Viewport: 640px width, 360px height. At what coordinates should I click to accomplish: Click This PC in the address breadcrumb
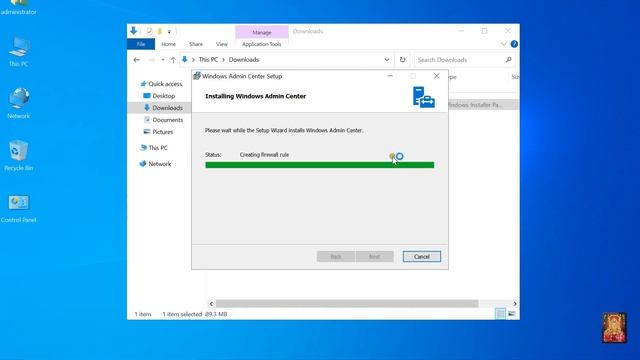pyautogui.click(x=208, y=60)
